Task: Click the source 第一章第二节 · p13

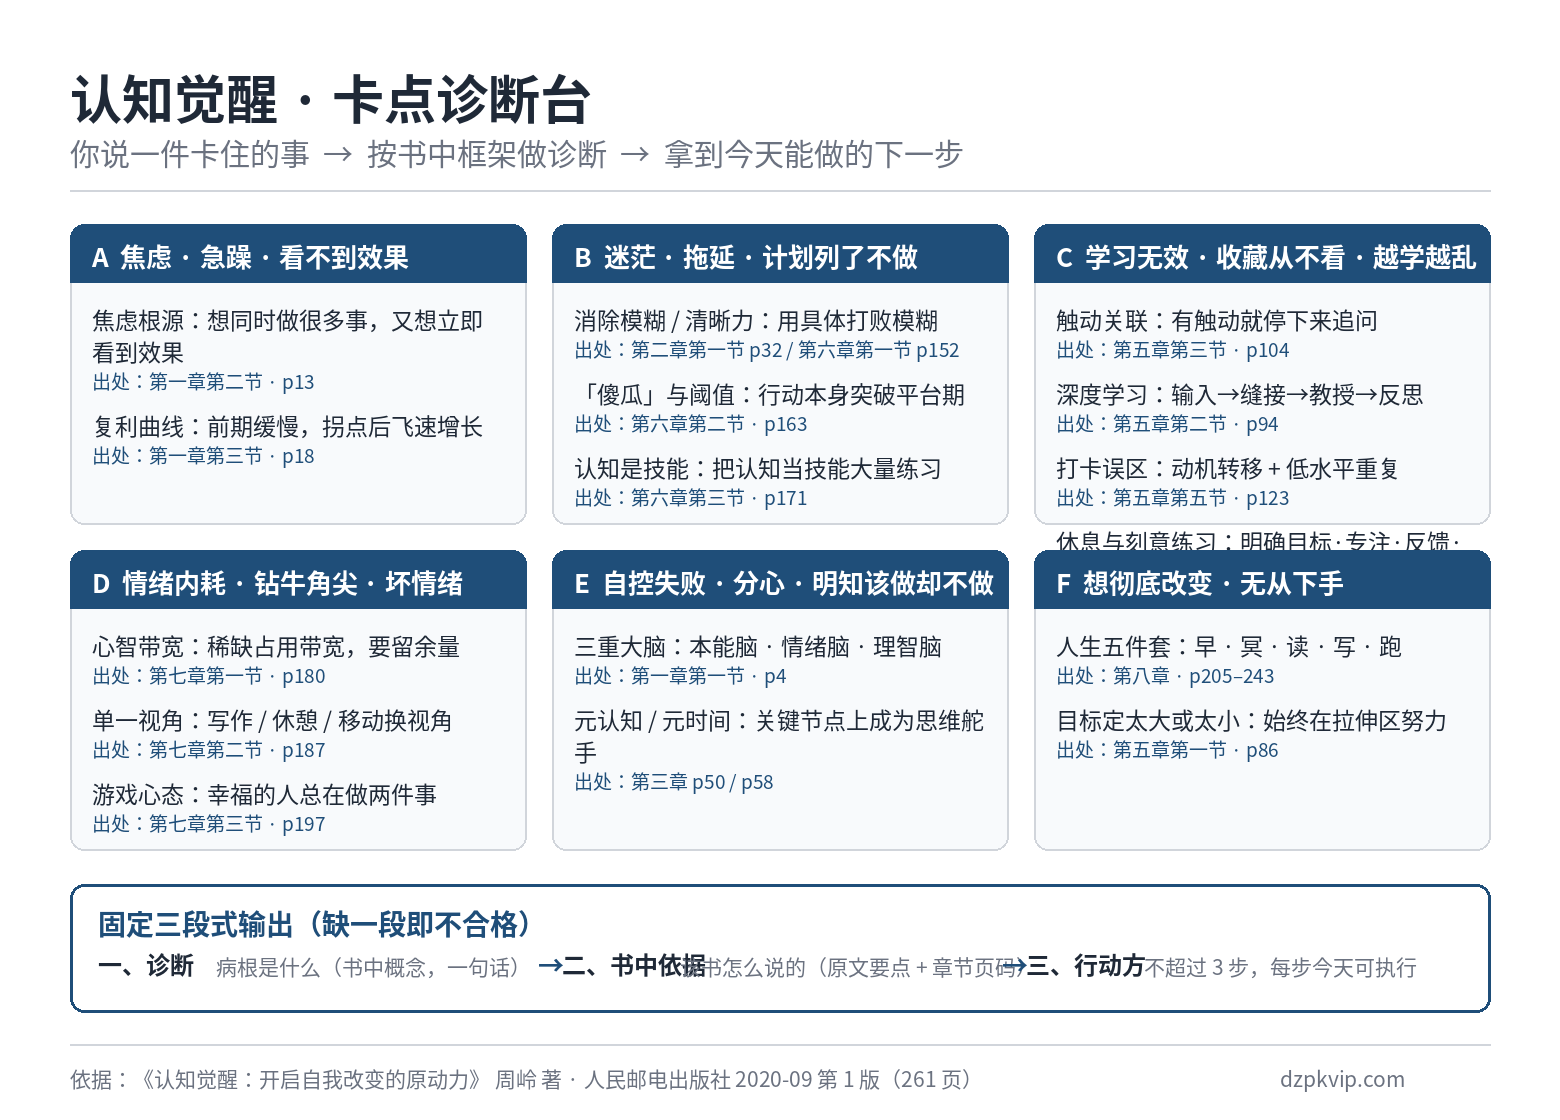Action: (203, 382)
